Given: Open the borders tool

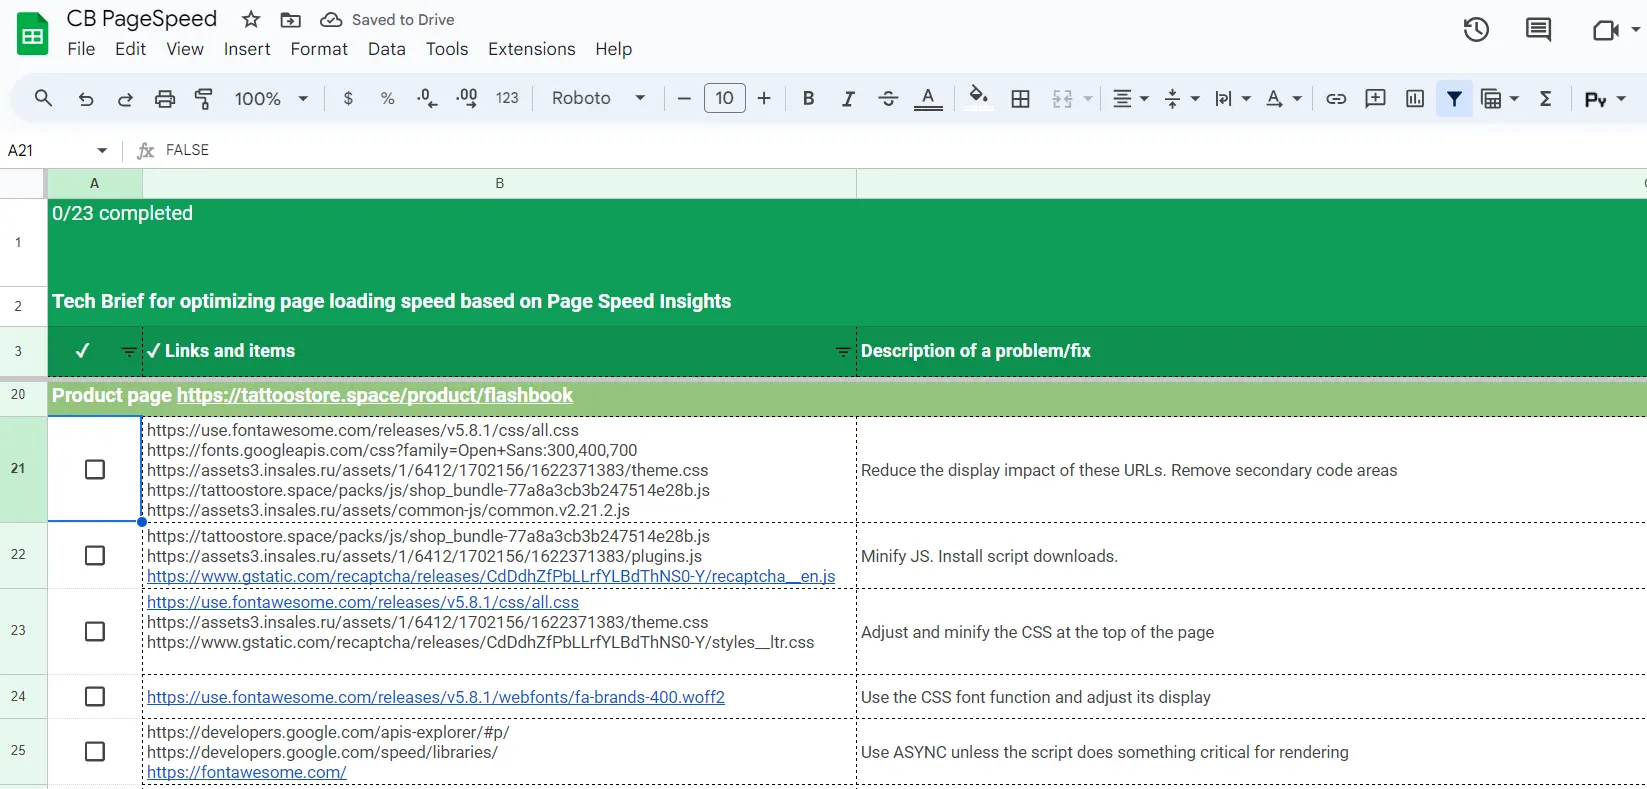Looking at the screenshot, I should point(1020,98).
